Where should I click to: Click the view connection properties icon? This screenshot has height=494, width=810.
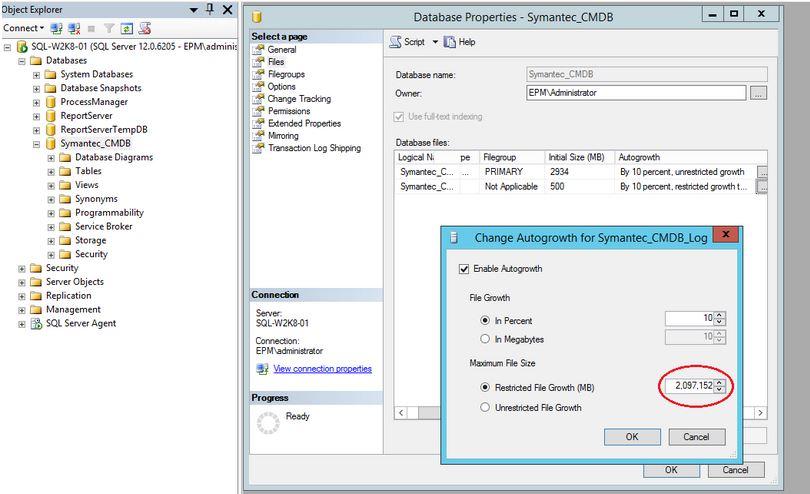coord(262,369)
